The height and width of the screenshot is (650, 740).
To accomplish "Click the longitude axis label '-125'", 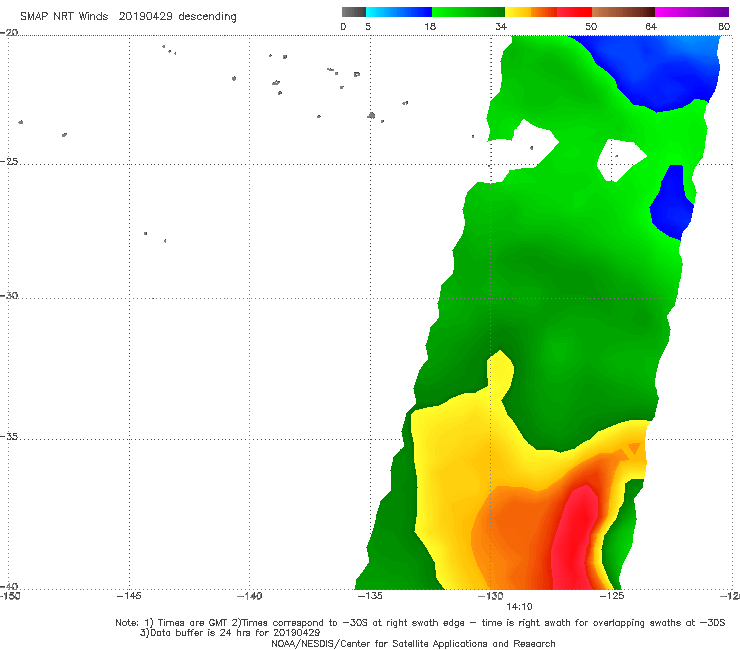I will point(612,596).
